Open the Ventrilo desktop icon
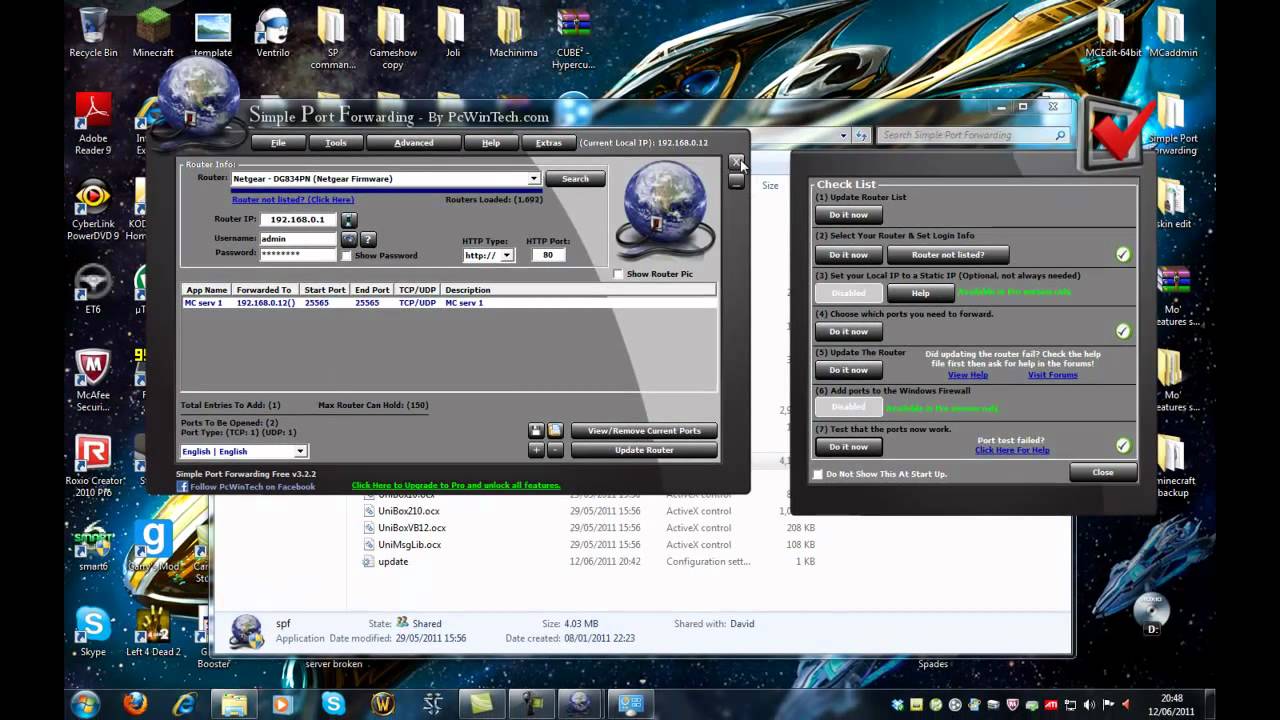The height and width of the screenshot is (720, 1280). pyautogui.click(x=273, y=33)
